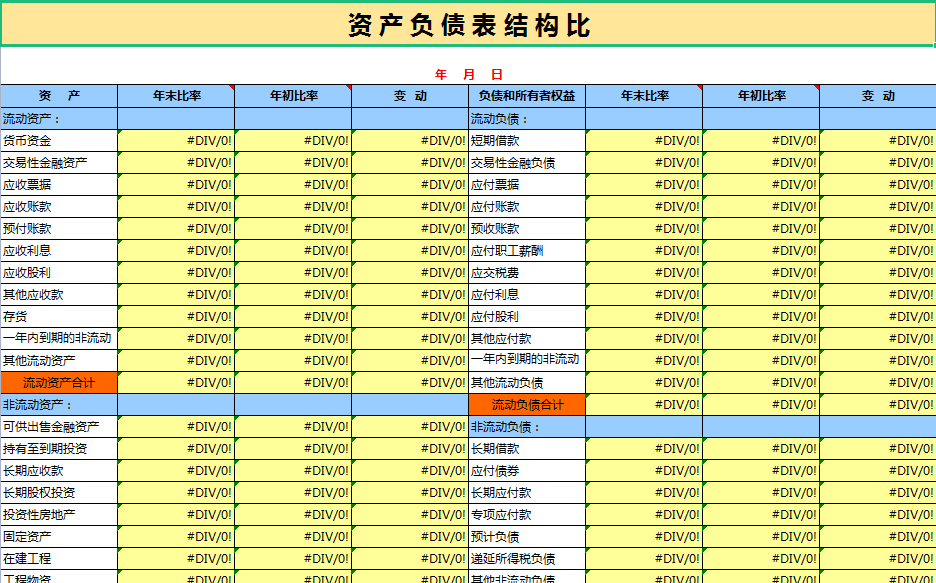The width and height of the screenshot is (936, 583).
Task: Click the 资产 column header cell
Action: tap(58, 96)
